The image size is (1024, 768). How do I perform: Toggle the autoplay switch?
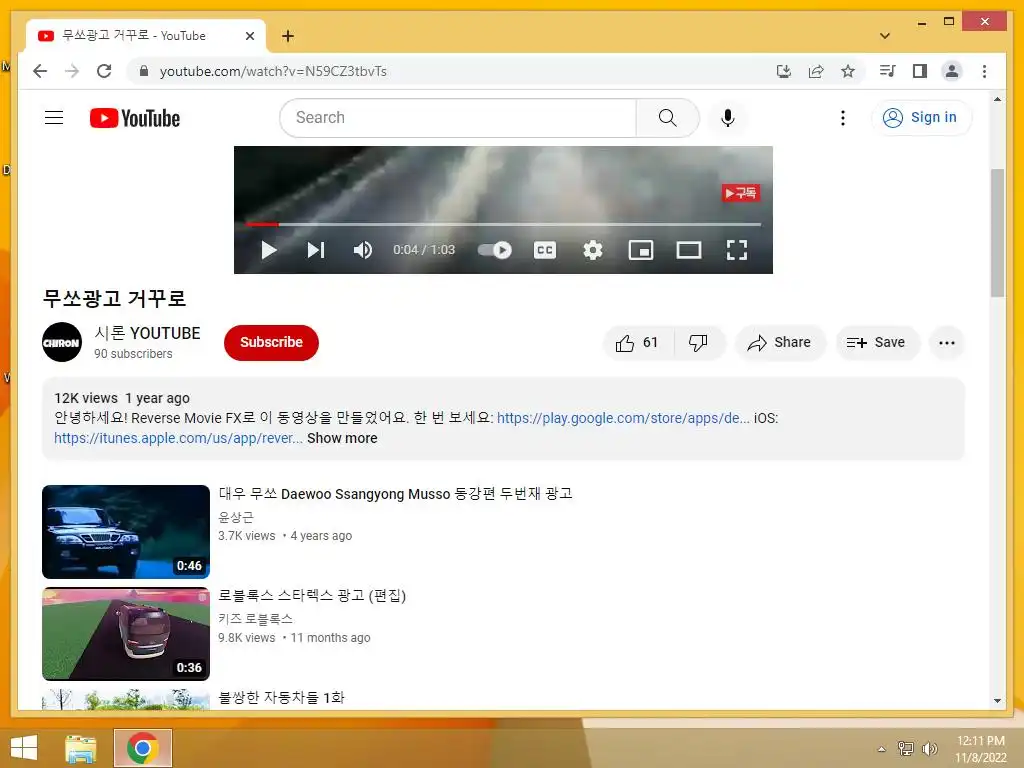495,250
